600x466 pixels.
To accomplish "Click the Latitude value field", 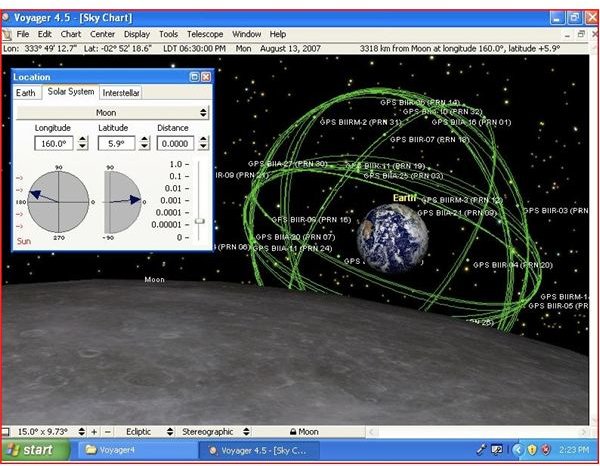I will [116, 143].
